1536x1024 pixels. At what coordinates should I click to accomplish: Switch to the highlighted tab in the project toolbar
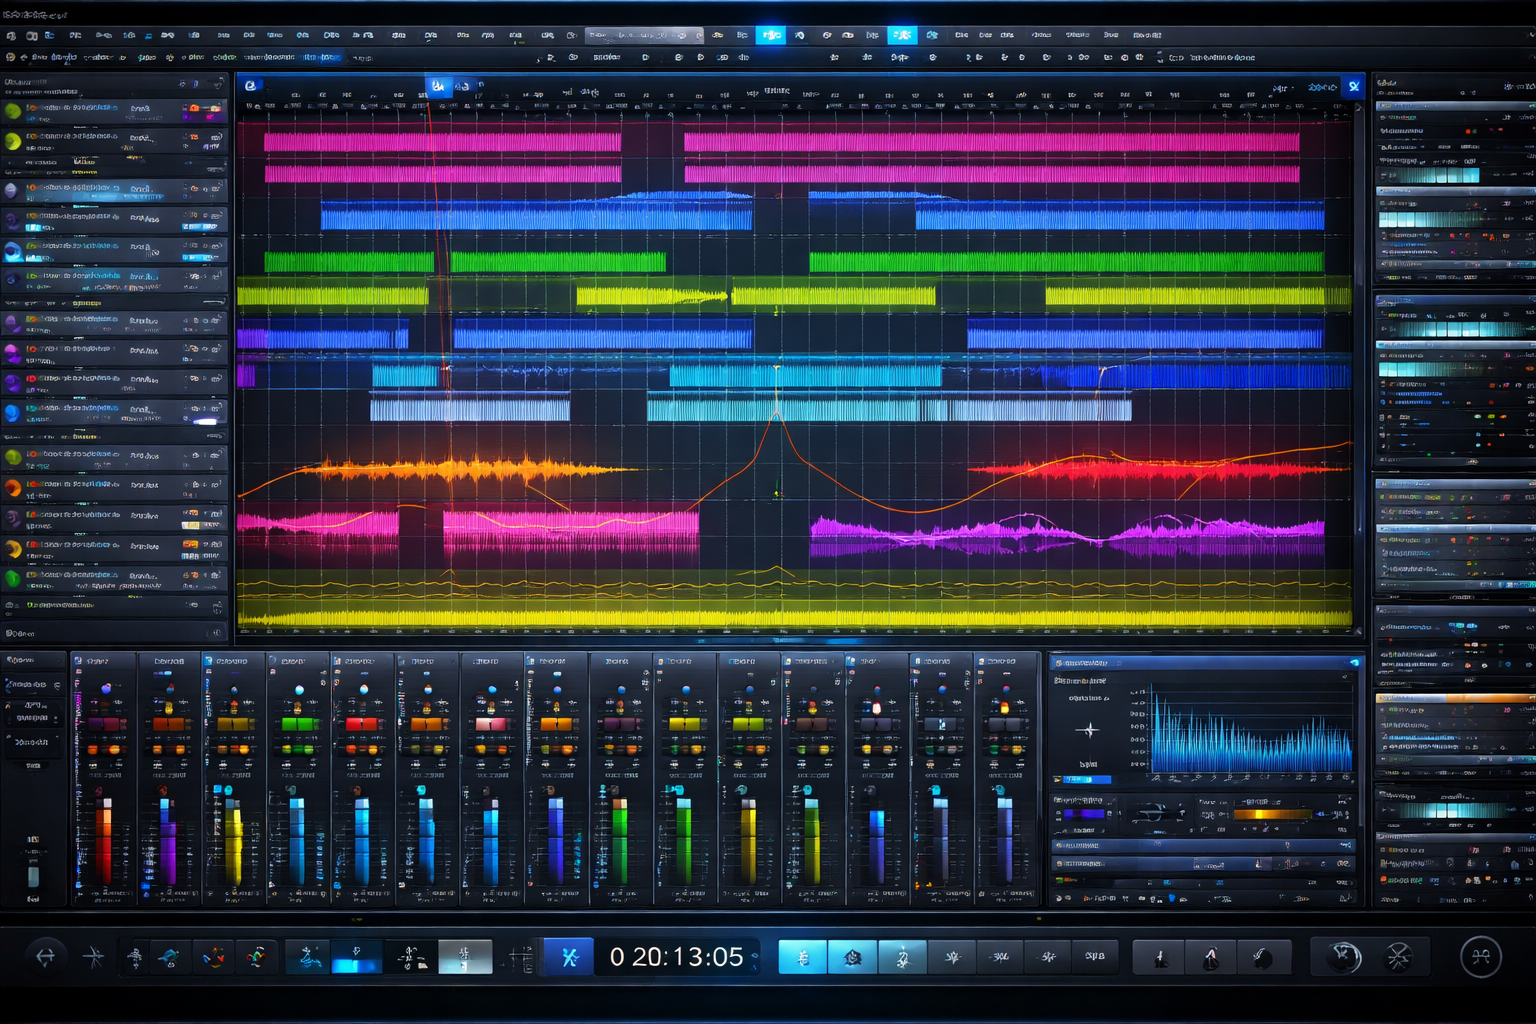437,85
